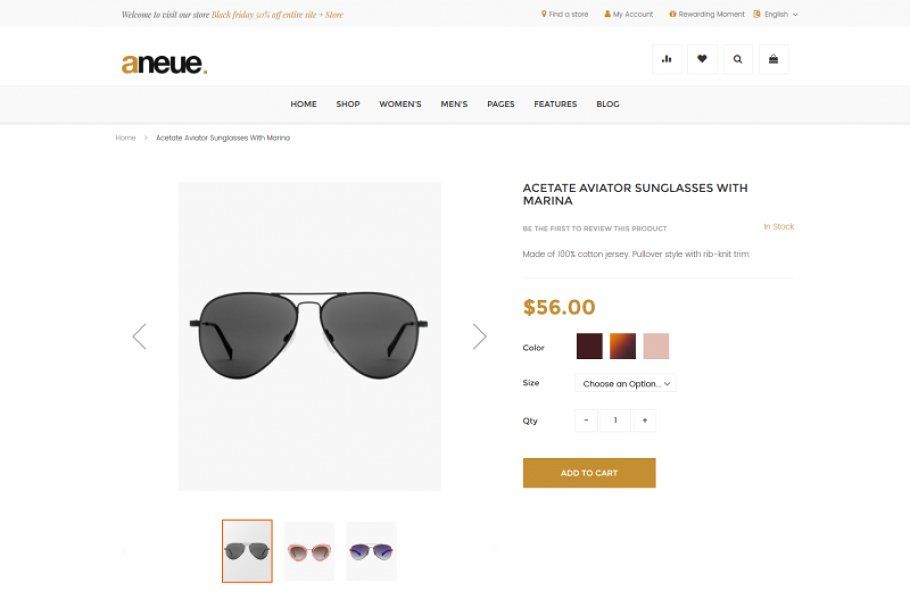Viewport: 910px width, 607px height.
Task: Decrease quantity with minus button
Action: [586, 420]
